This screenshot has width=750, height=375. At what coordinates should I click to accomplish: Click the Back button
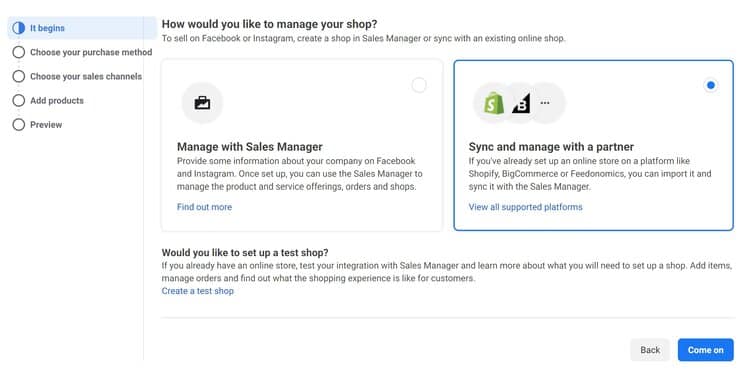(650, 350)
